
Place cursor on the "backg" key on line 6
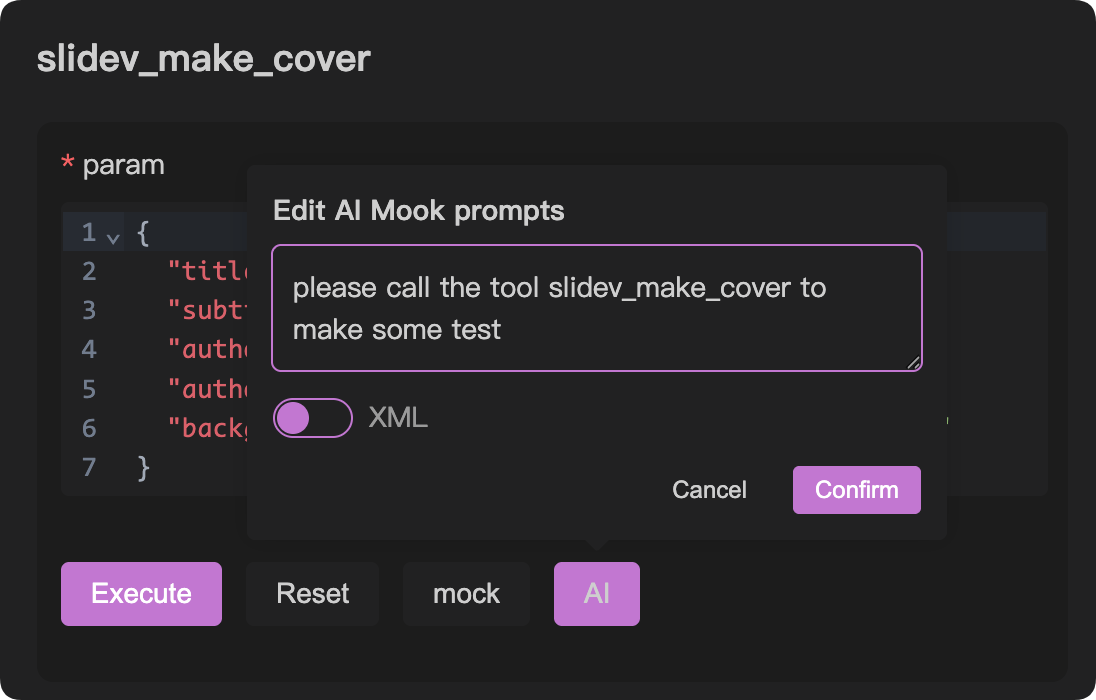208,428
